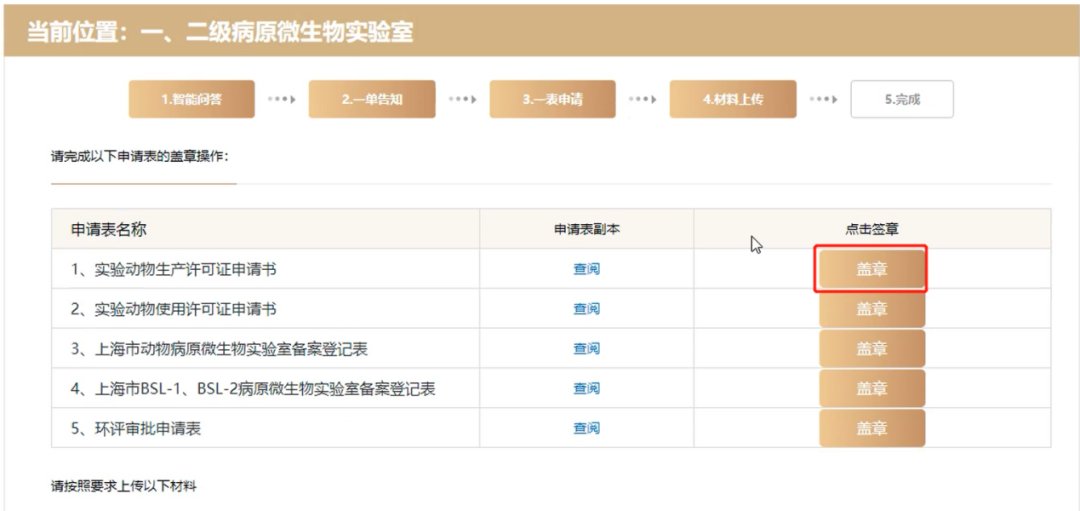The width and height of the screenshot is (1080, 511).
Task: Click 查阅 for 实验动物生产许可证申请书
Action: point(586,269)
